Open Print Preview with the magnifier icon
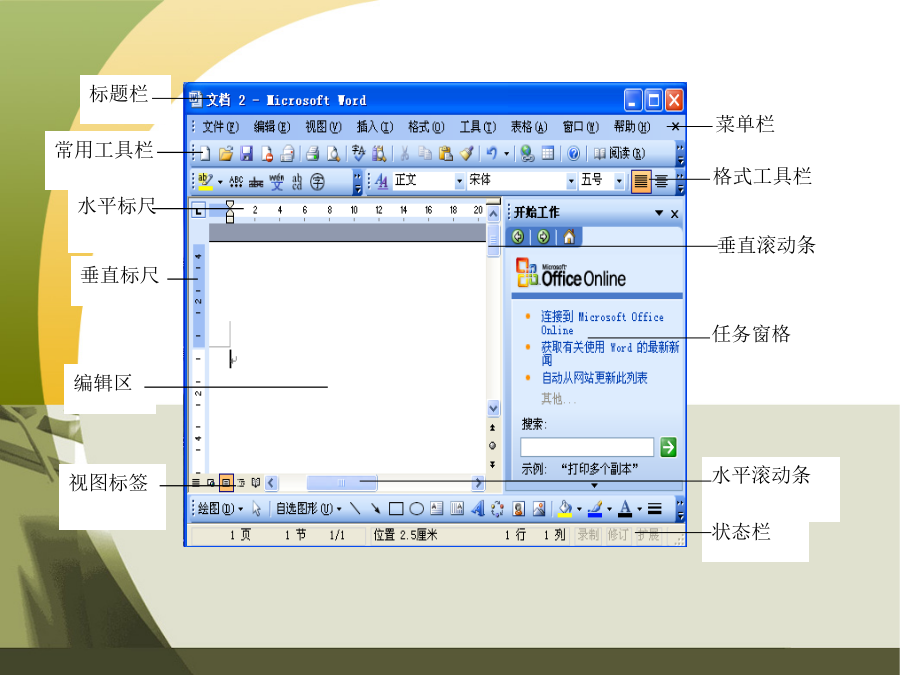 tap(333, 153)
